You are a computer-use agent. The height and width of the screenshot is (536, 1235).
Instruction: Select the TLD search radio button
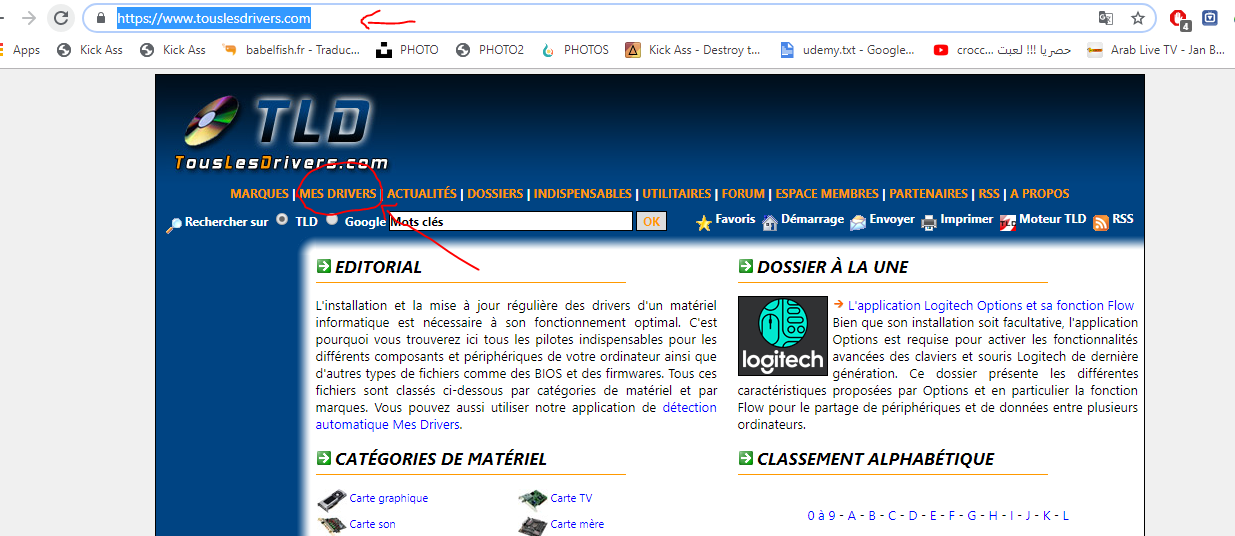click(282, 218)
